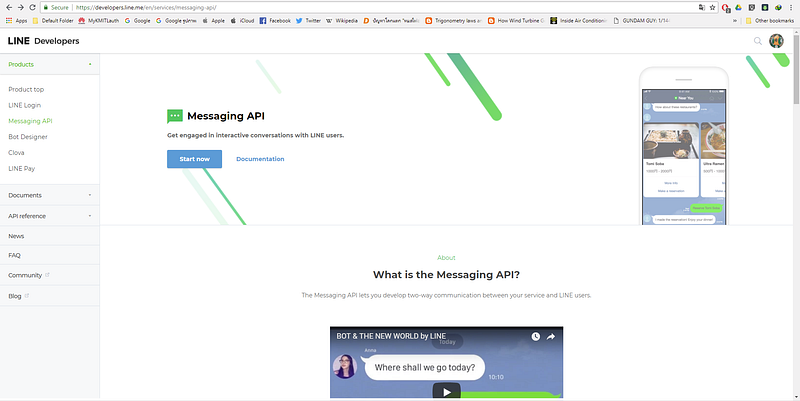Bookmark this page with the star icon
This screenshot has height=401, width=800.
712,8
